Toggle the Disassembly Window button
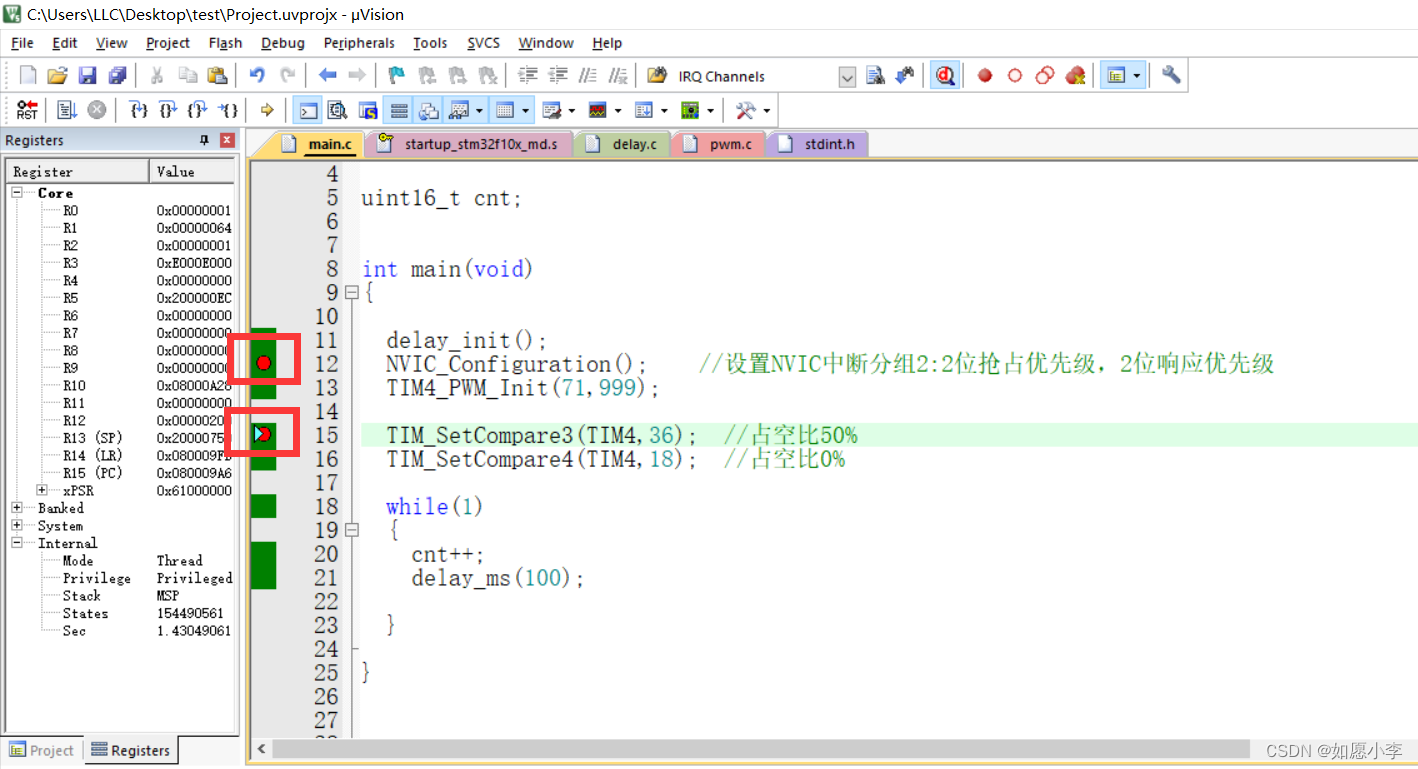The height and width of the screenshot is (769, 1418). (337, 110)
